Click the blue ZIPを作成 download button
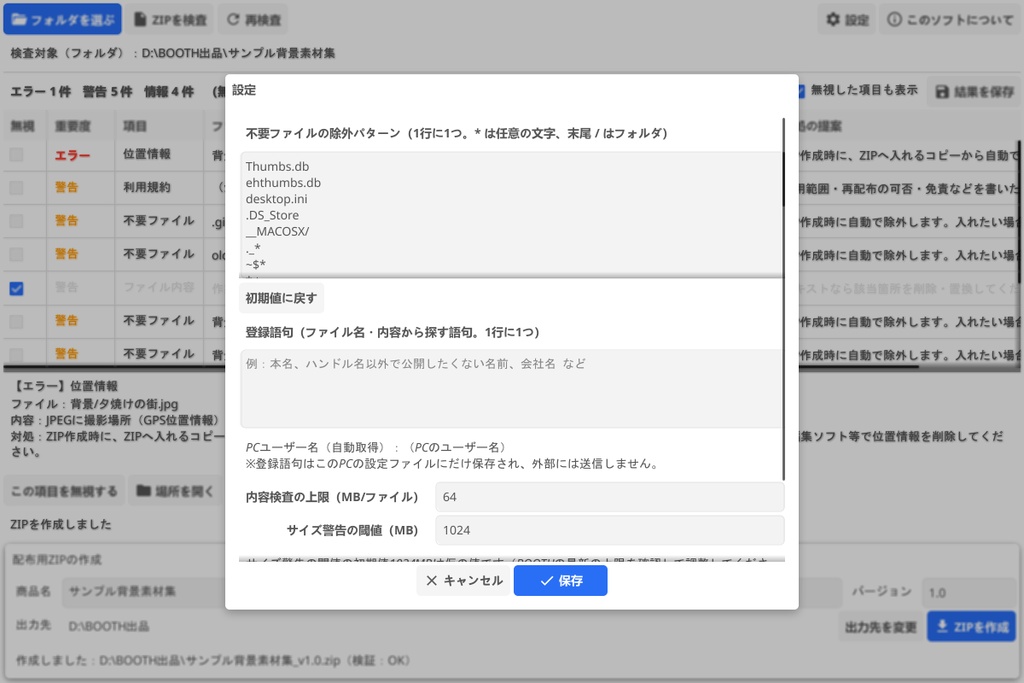1024x683 pixels. click(972, 626)
